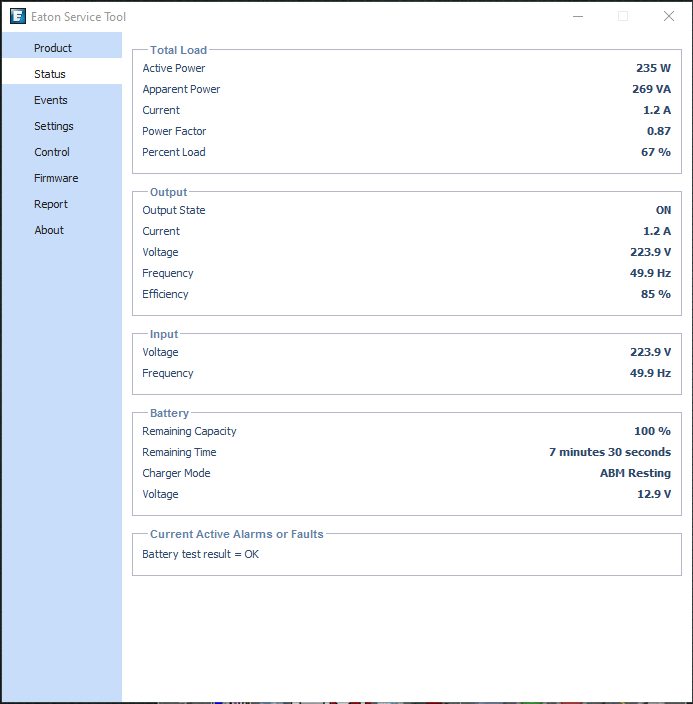Screen dimensions: 693x704
Task: Select the Percent Load value 67 %
Action: click(656, 152)
